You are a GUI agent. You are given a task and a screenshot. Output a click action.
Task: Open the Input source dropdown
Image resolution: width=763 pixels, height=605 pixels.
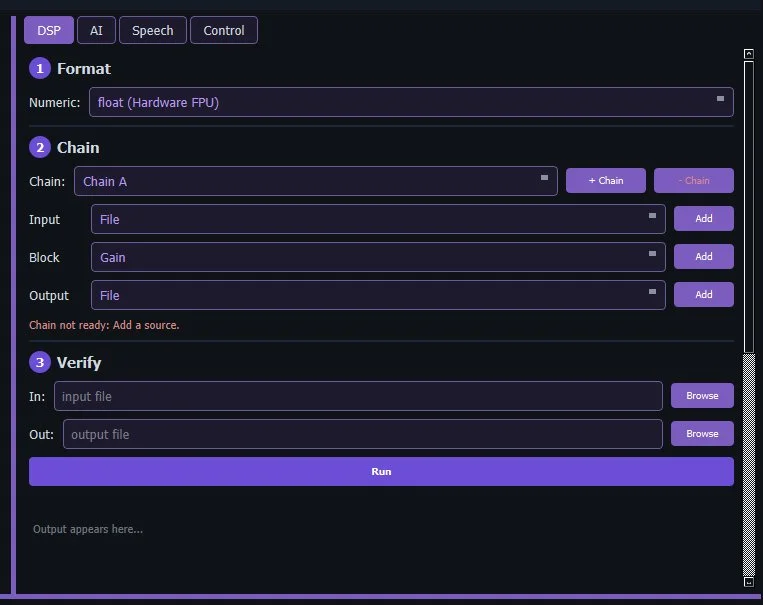click(x=378, y=219)
